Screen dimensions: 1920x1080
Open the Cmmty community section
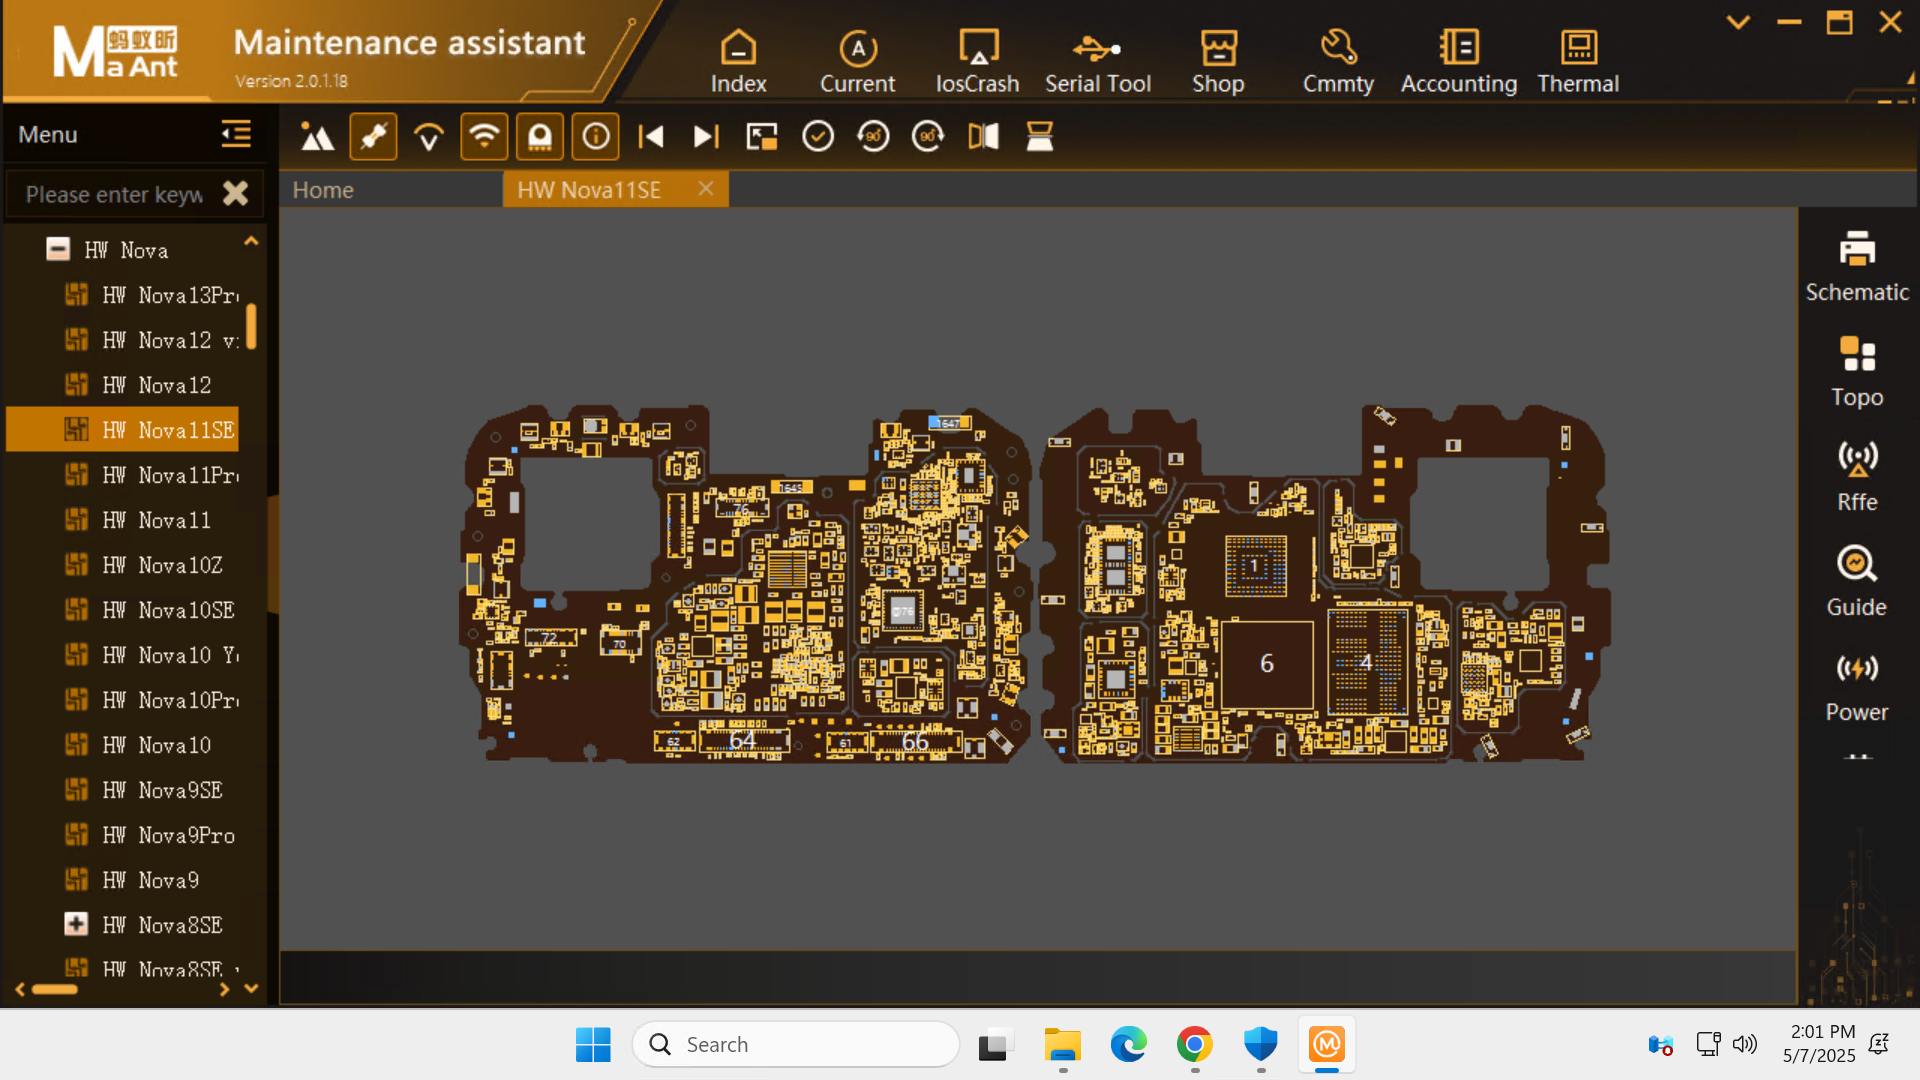1338,62
